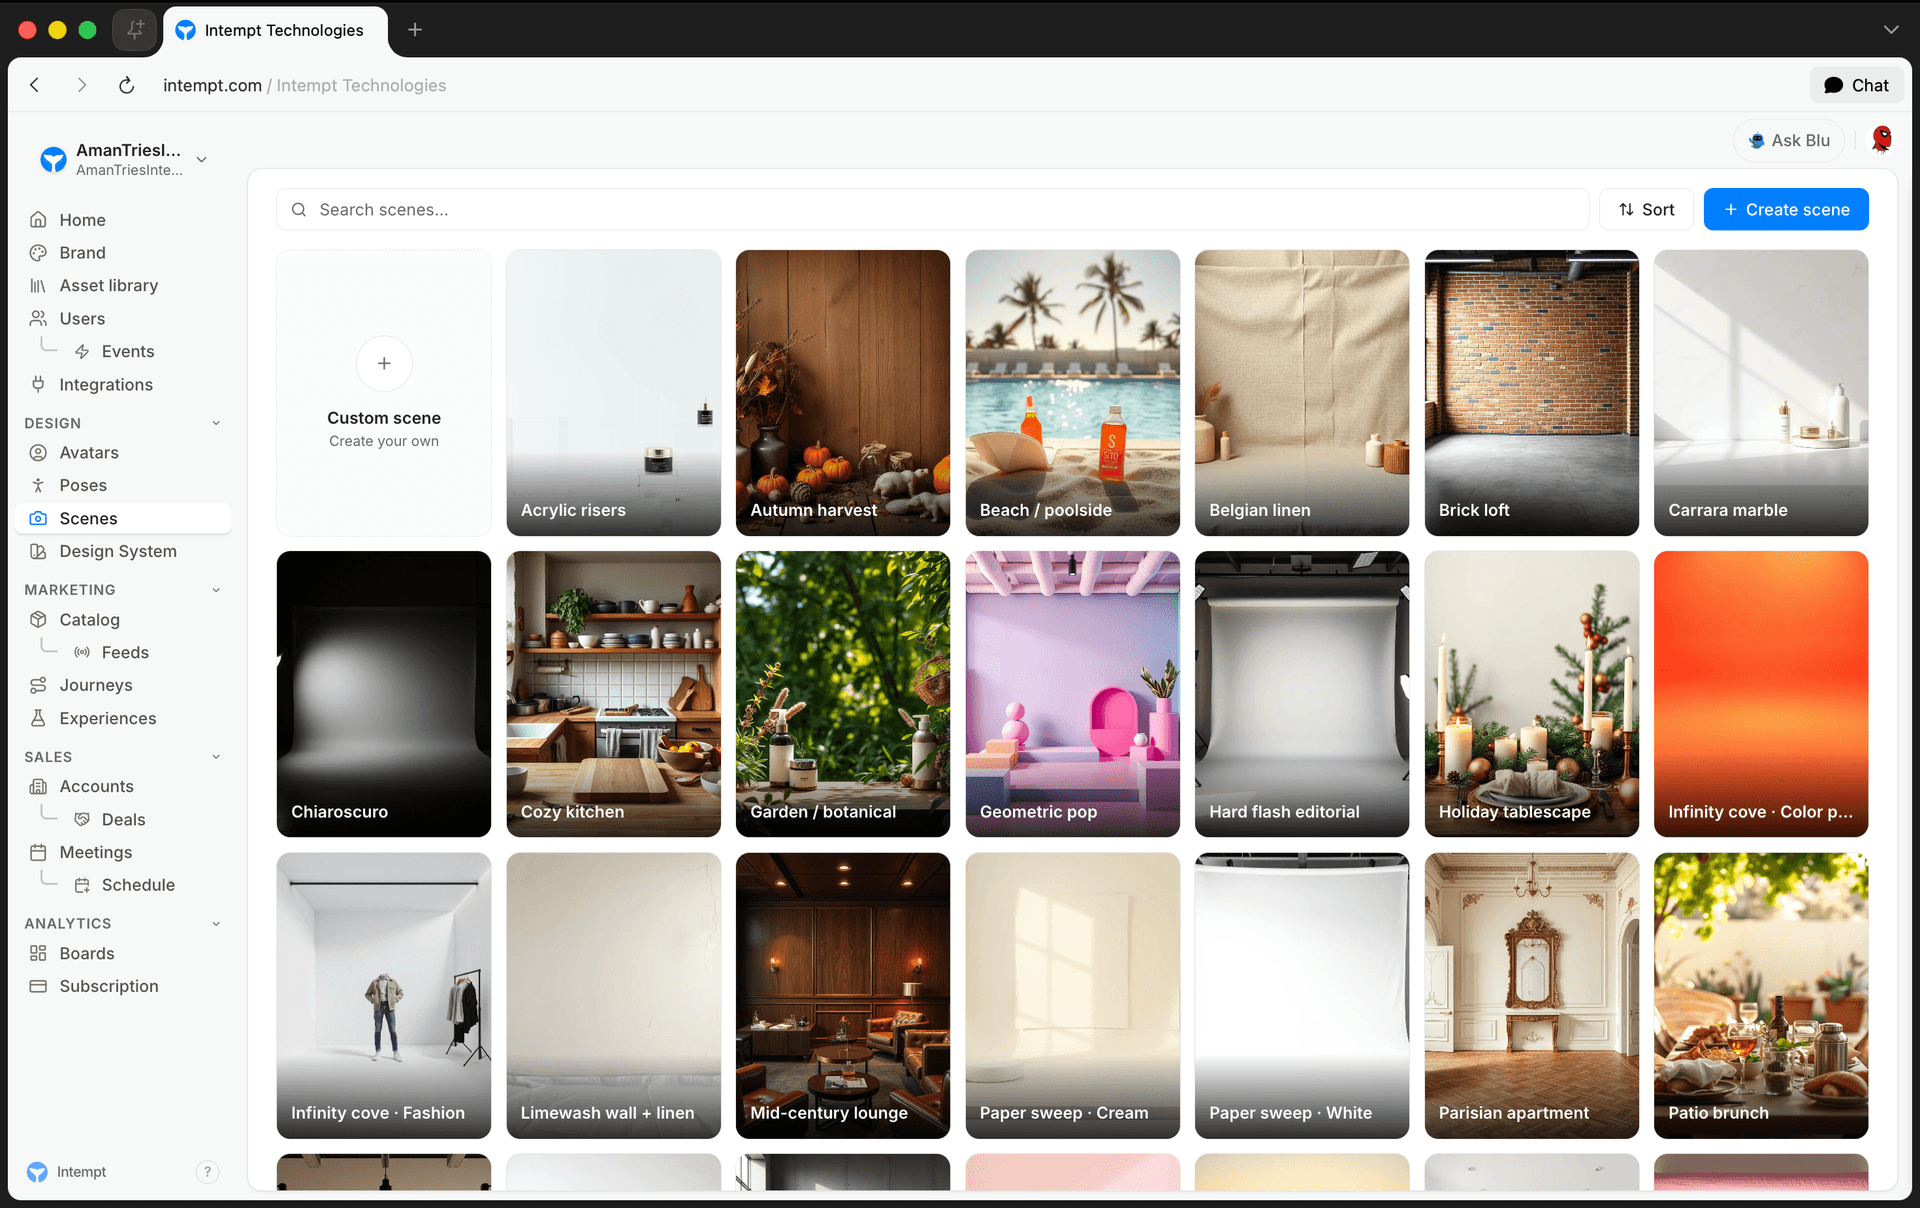
Task: Click the Experiences flask icon
Action: coord(38,719)
